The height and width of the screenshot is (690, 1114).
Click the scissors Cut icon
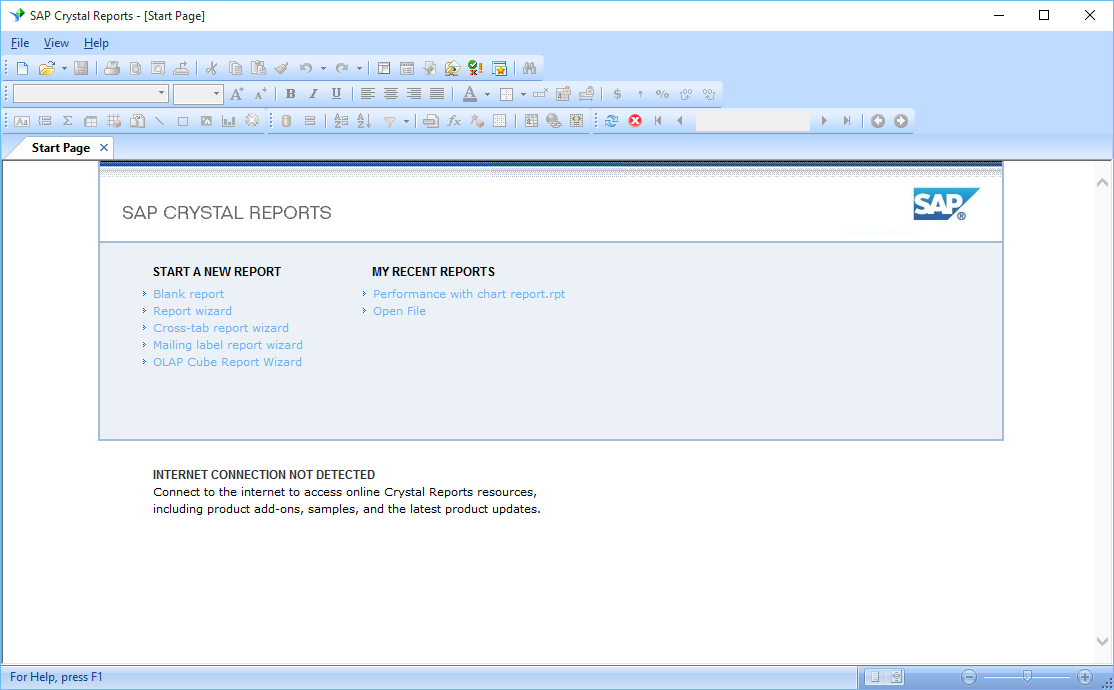pyautogui.click(x=211, y=68)
